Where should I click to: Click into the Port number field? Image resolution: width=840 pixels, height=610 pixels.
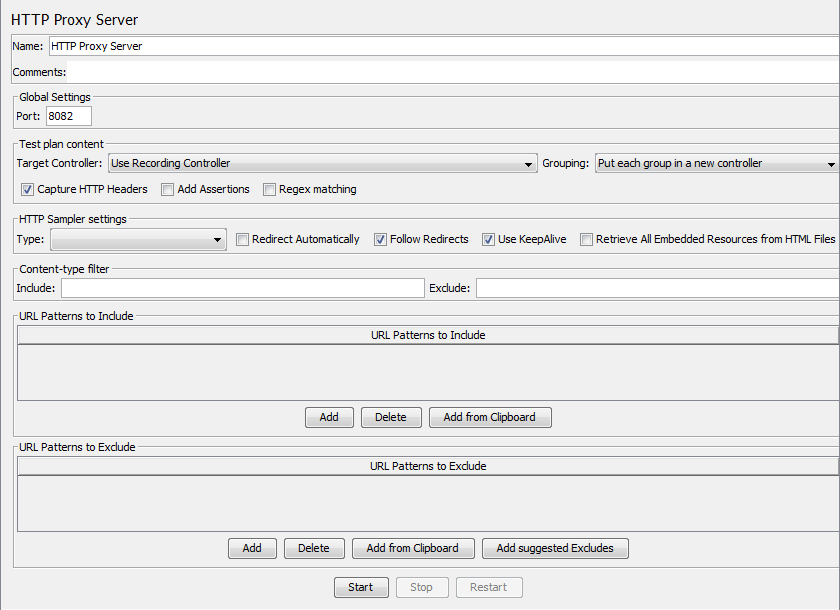coord(68,116)
